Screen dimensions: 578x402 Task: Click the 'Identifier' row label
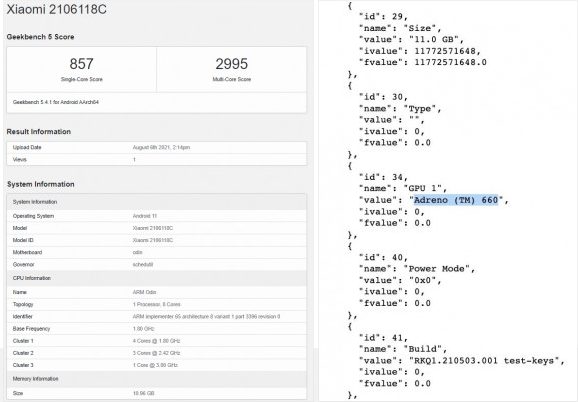point(22,317)
